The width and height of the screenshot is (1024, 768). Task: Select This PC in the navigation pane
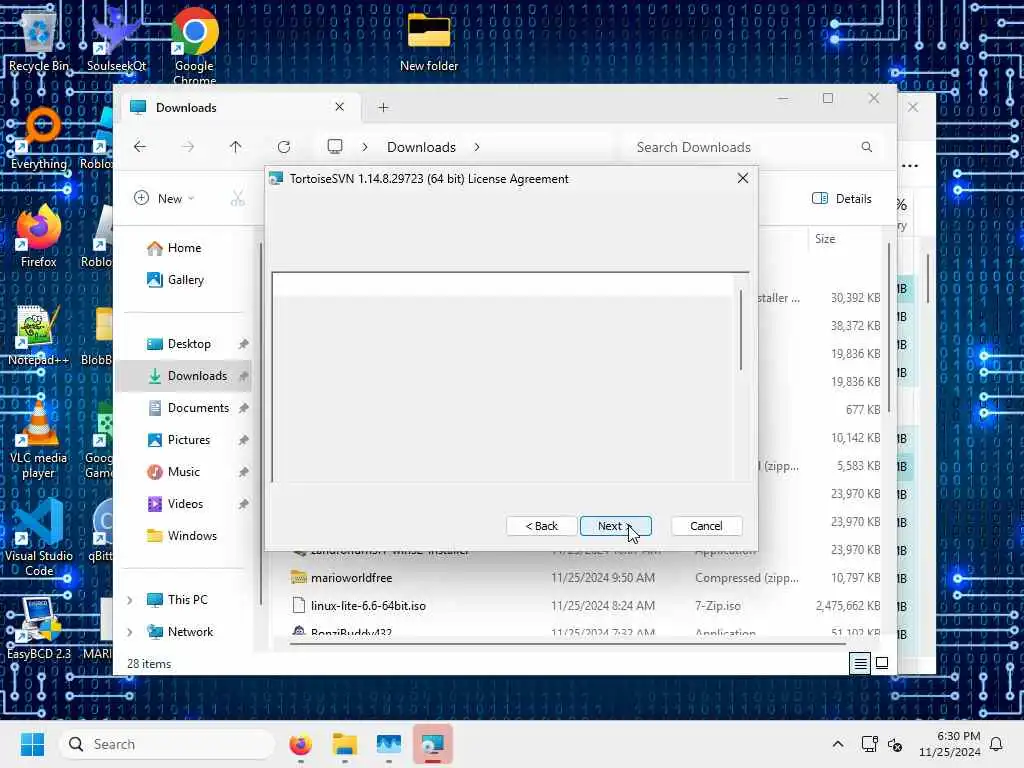tap(187, 600)
